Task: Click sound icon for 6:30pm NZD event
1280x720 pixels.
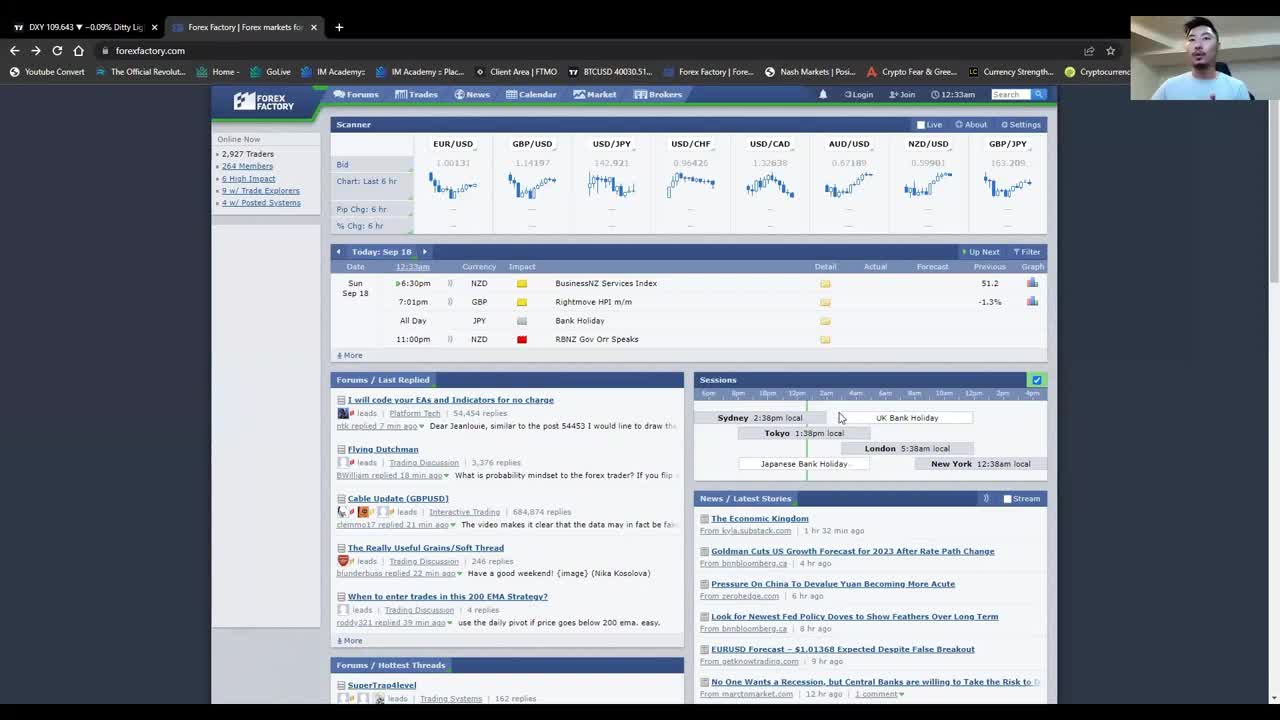Action: pos(450,283)
